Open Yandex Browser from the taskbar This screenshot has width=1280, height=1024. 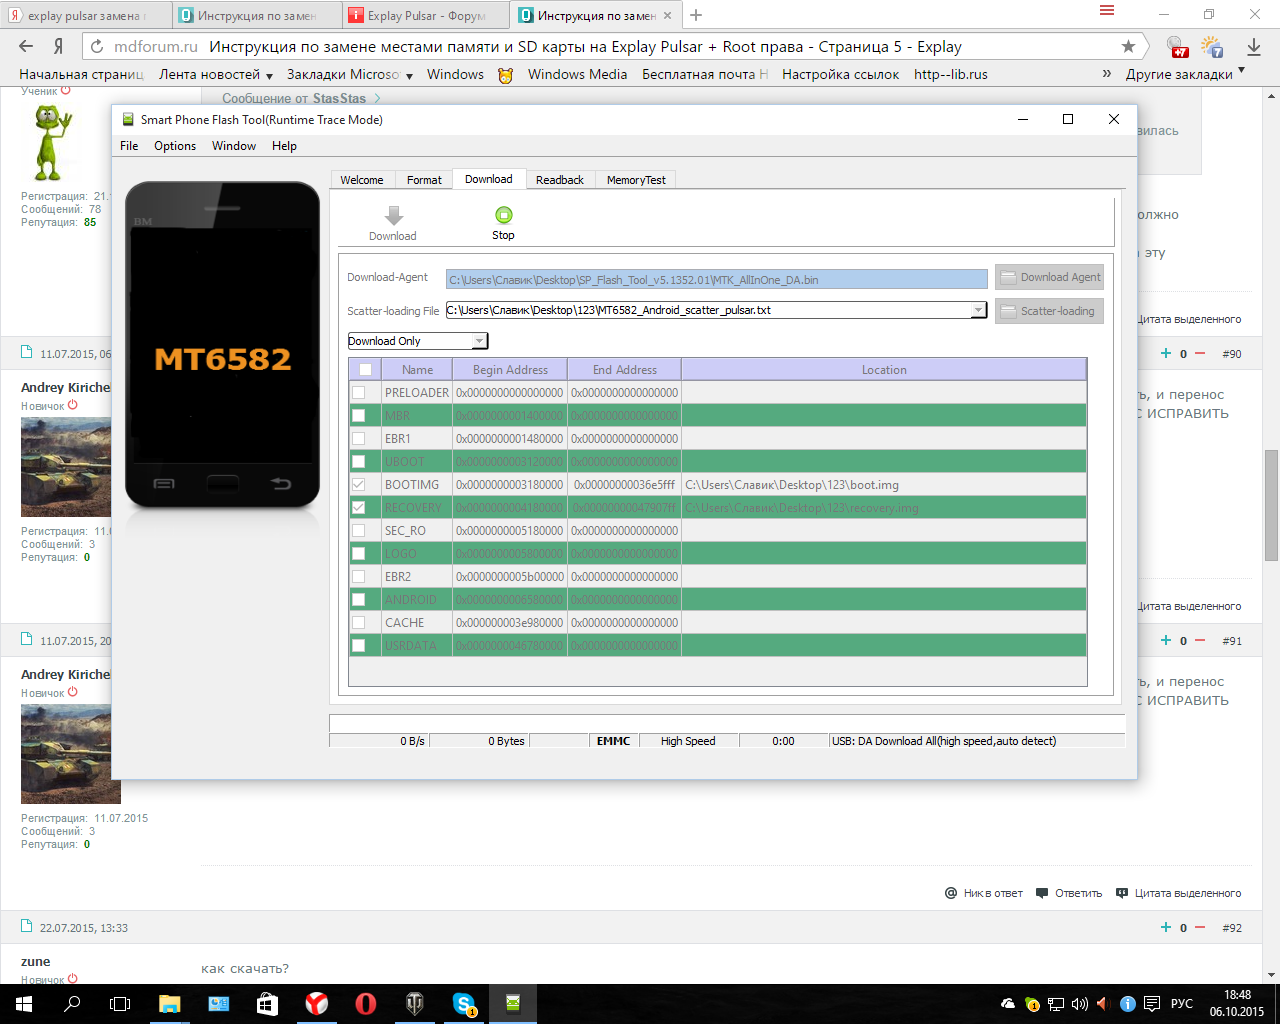[316, 1003]
